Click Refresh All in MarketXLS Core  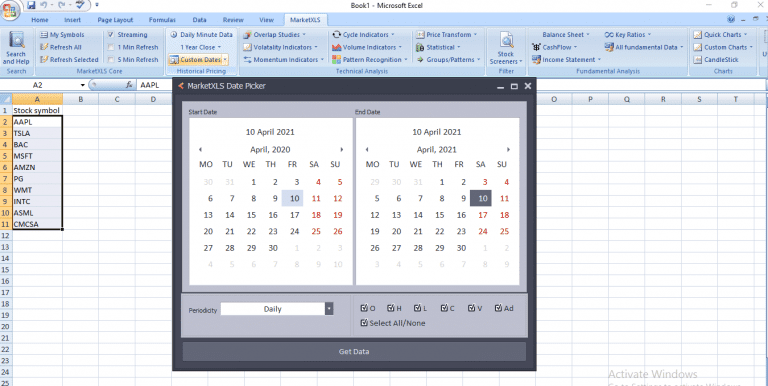point(61,47)
